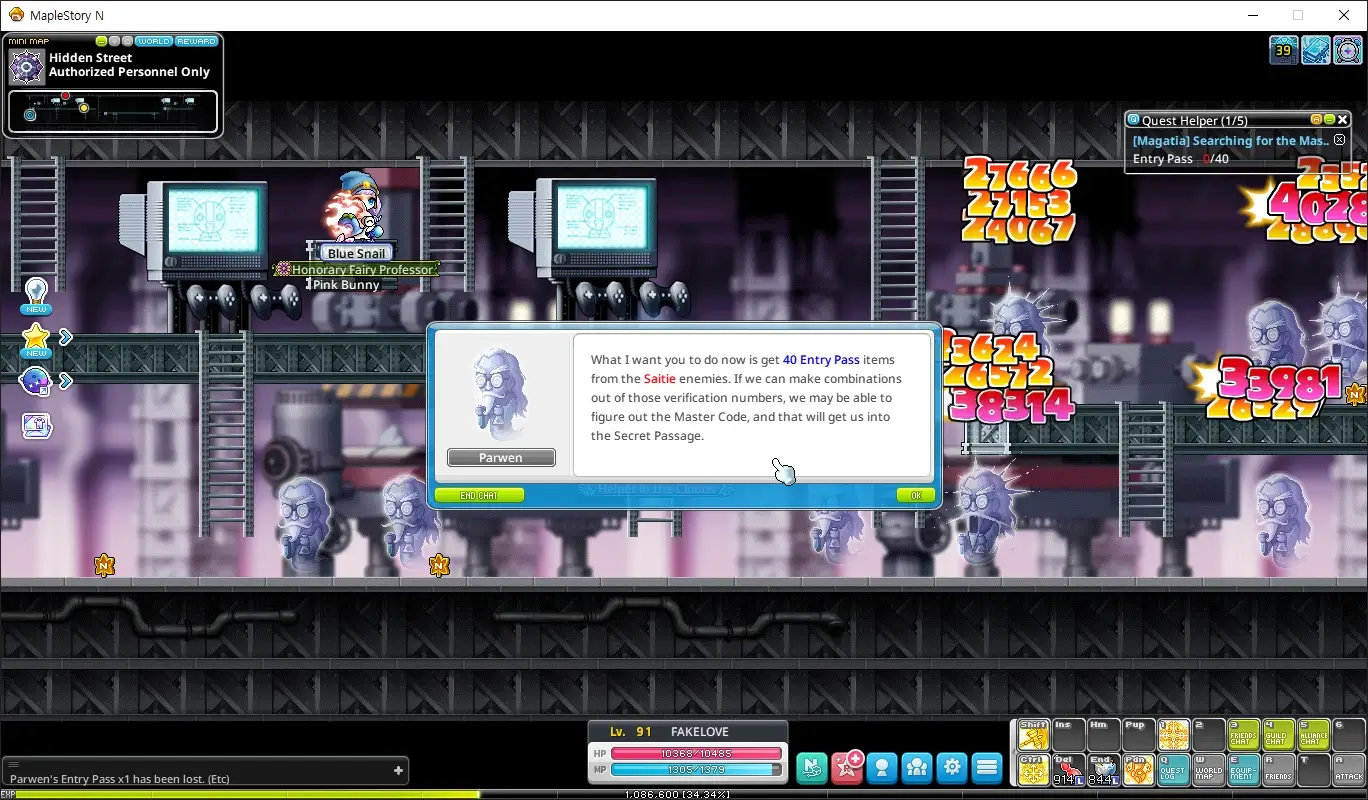1368x800 pixels.
Task: Minimize the mini map panel
Action: [x=102, y=41]
